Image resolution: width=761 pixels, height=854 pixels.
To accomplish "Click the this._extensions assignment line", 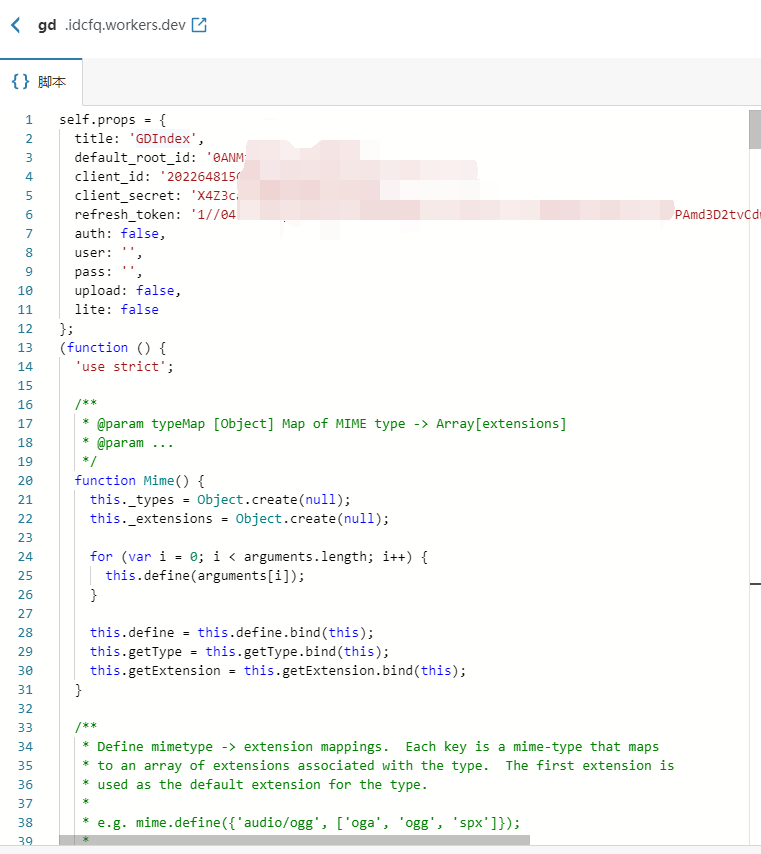I will (238, 518).
